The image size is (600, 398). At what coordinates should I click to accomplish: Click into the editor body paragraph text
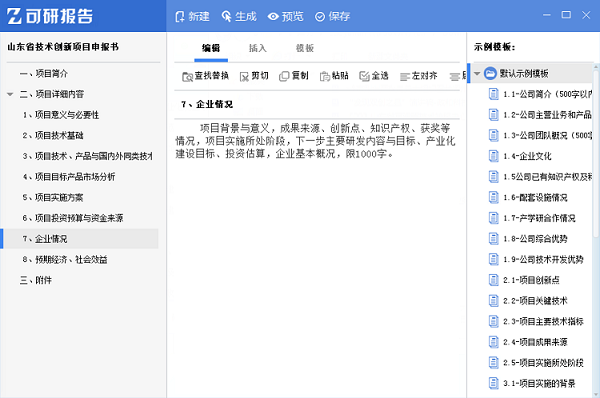[315, 141]
